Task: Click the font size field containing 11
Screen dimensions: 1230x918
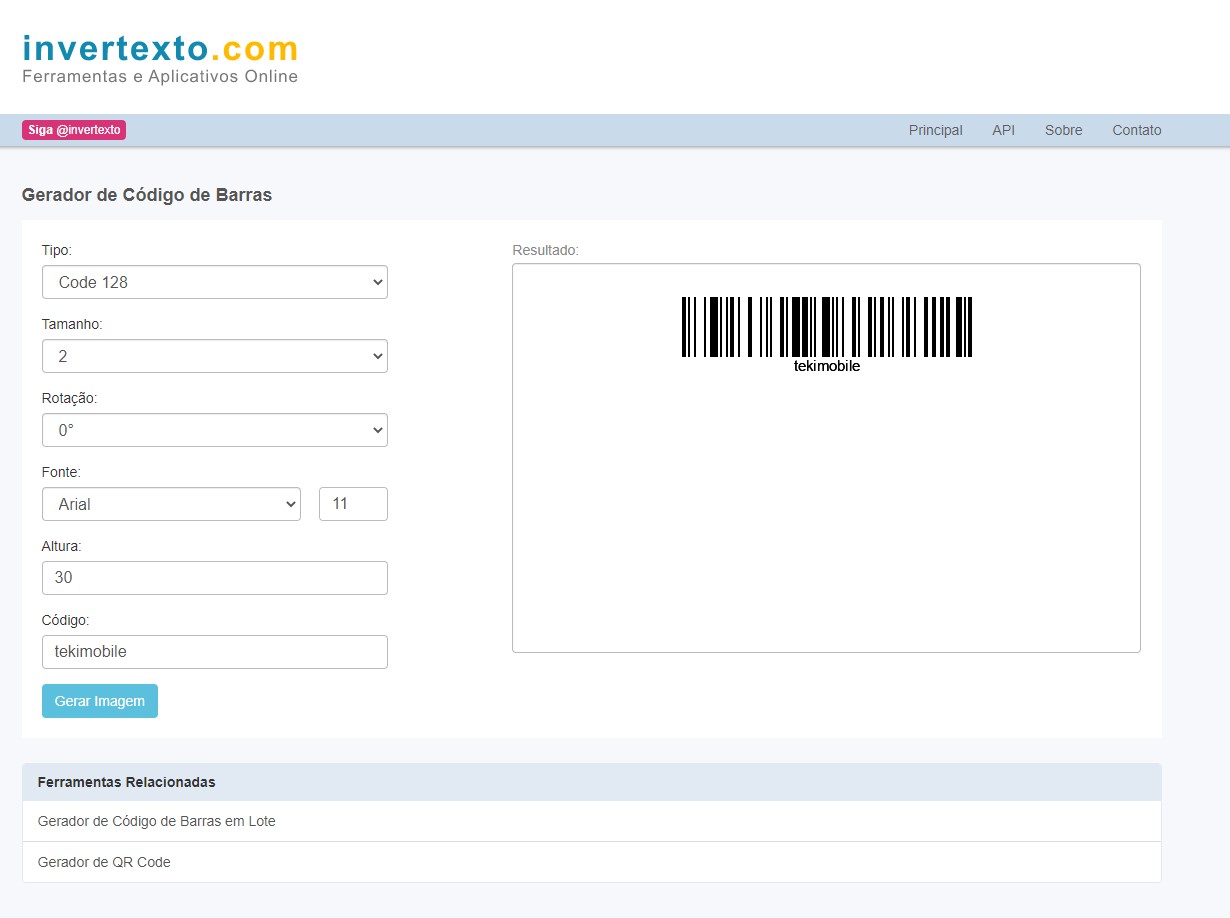Action: (353, 504)
